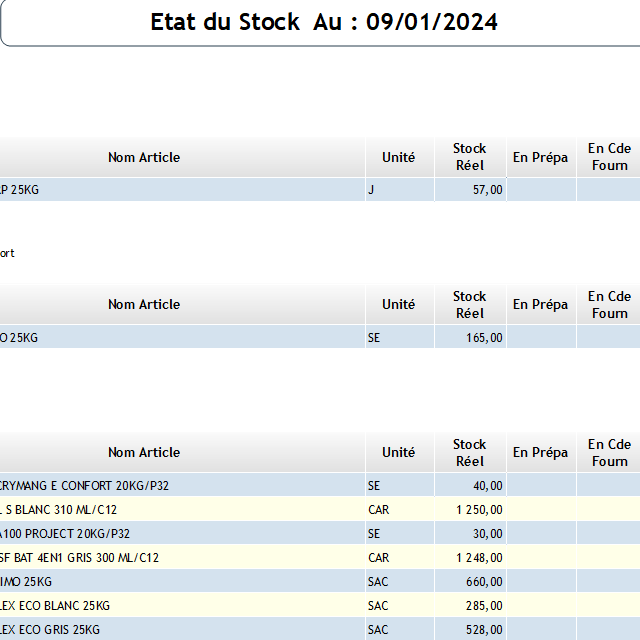Screen dimensions: 640x640
Task: Select unit J in the first table
Action: click(371, 190)
